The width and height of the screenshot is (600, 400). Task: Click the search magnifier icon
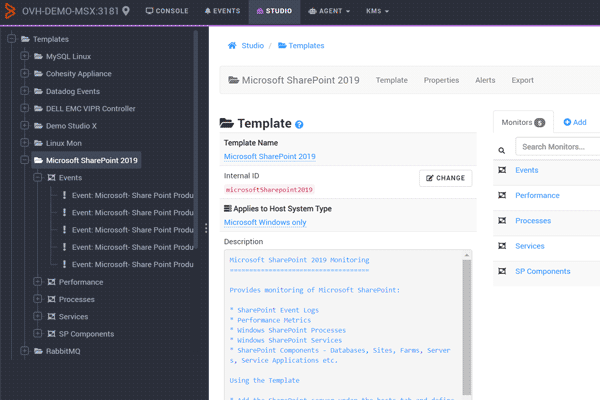point(502,150)
